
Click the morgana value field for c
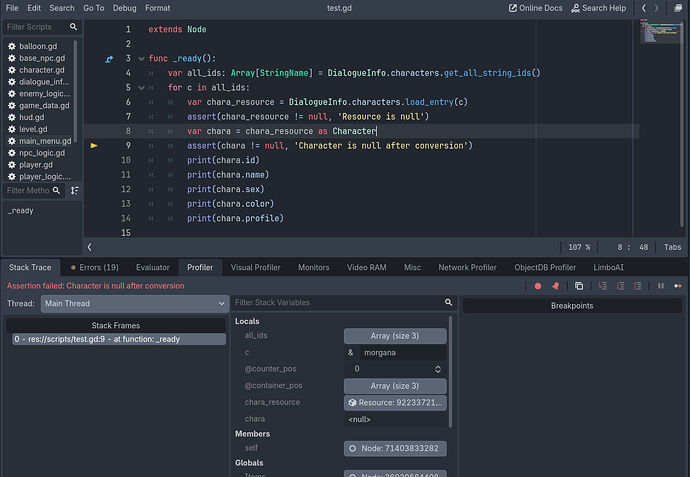click(x=403, y=352)
